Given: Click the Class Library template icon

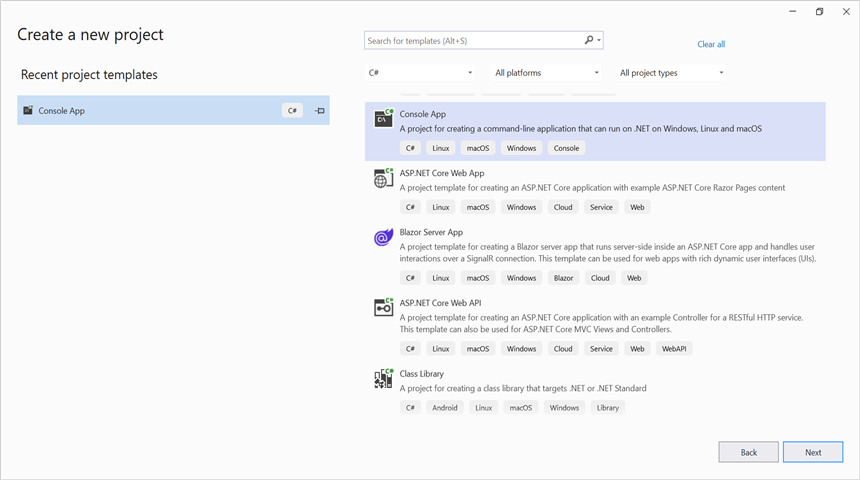Looking at the screenshot, I should pyautogui.click(x=383, y=379).
